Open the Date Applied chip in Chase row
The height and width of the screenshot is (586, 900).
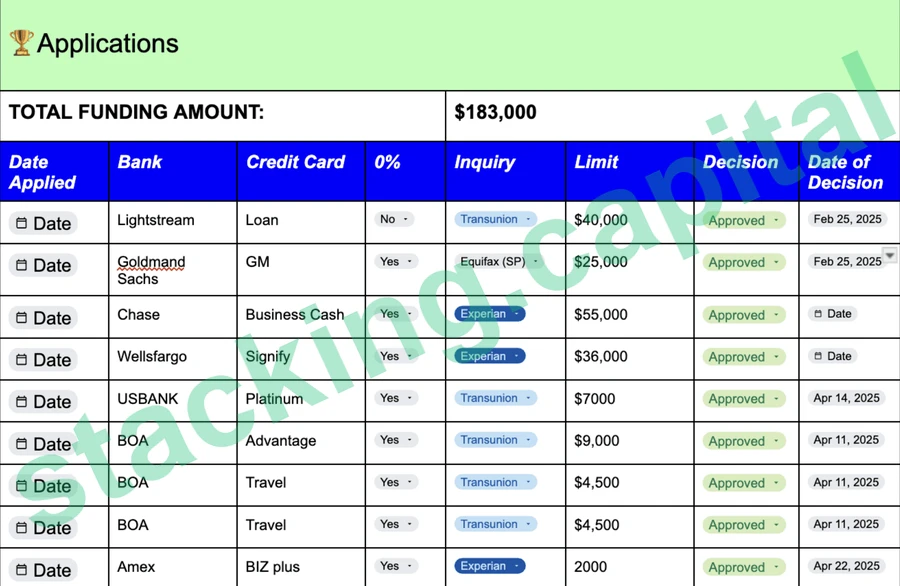pyautogui.click(x=43, y=318)
